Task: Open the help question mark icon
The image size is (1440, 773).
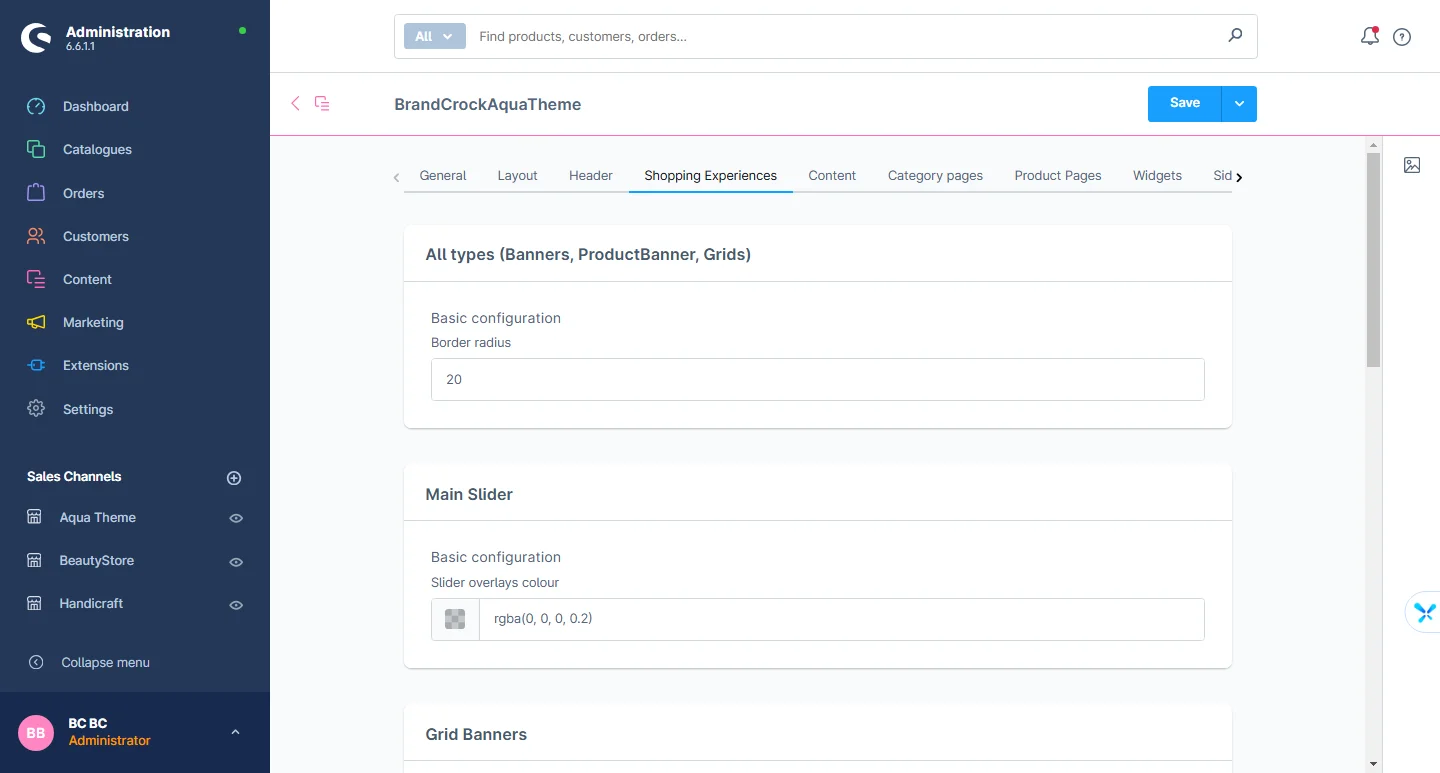Action: pos(1402,37)
